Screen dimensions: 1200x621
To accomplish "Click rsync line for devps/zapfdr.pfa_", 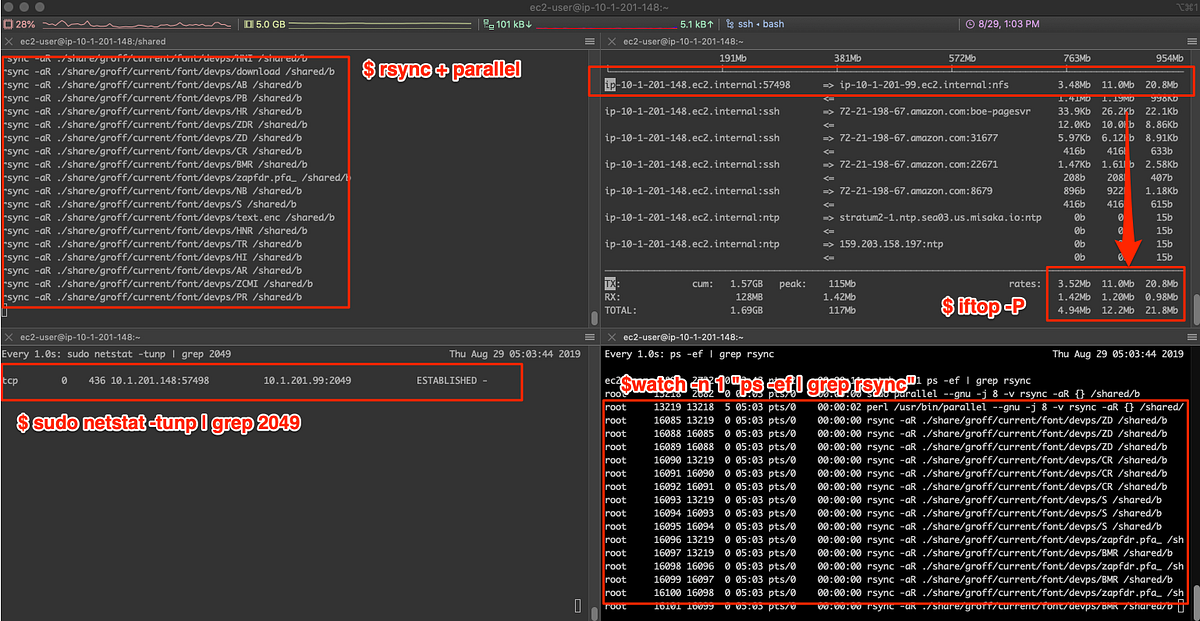I will click(177, 177).
